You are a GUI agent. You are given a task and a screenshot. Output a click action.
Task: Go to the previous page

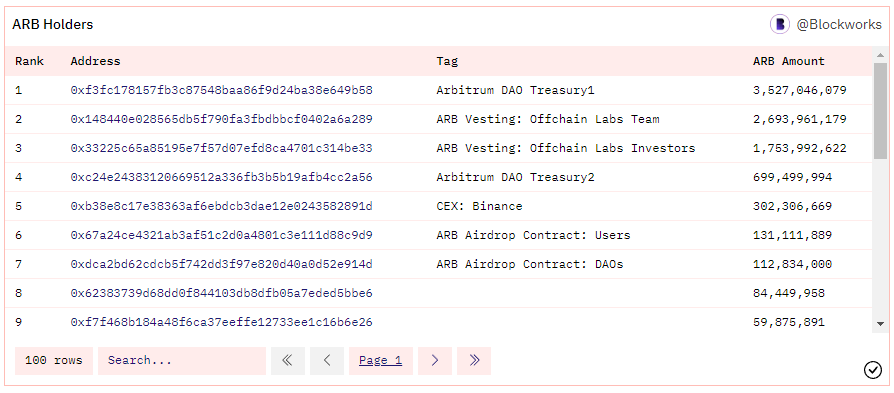point(327,360)
